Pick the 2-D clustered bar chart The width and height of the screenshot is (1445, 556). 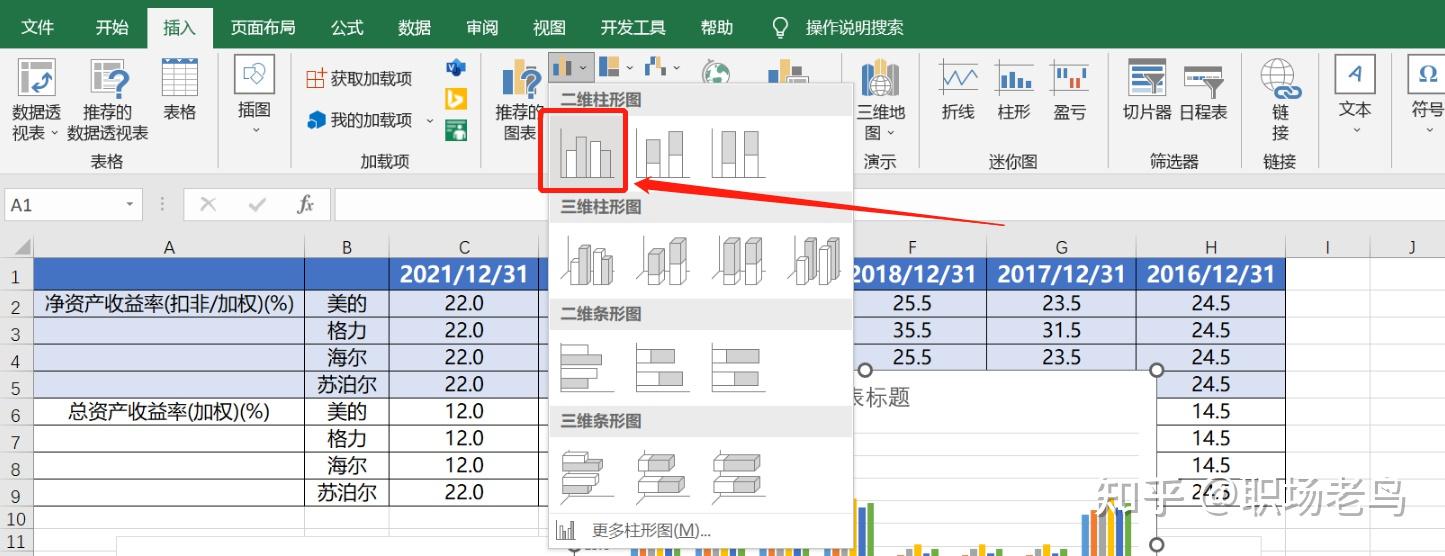coord(585,366)
